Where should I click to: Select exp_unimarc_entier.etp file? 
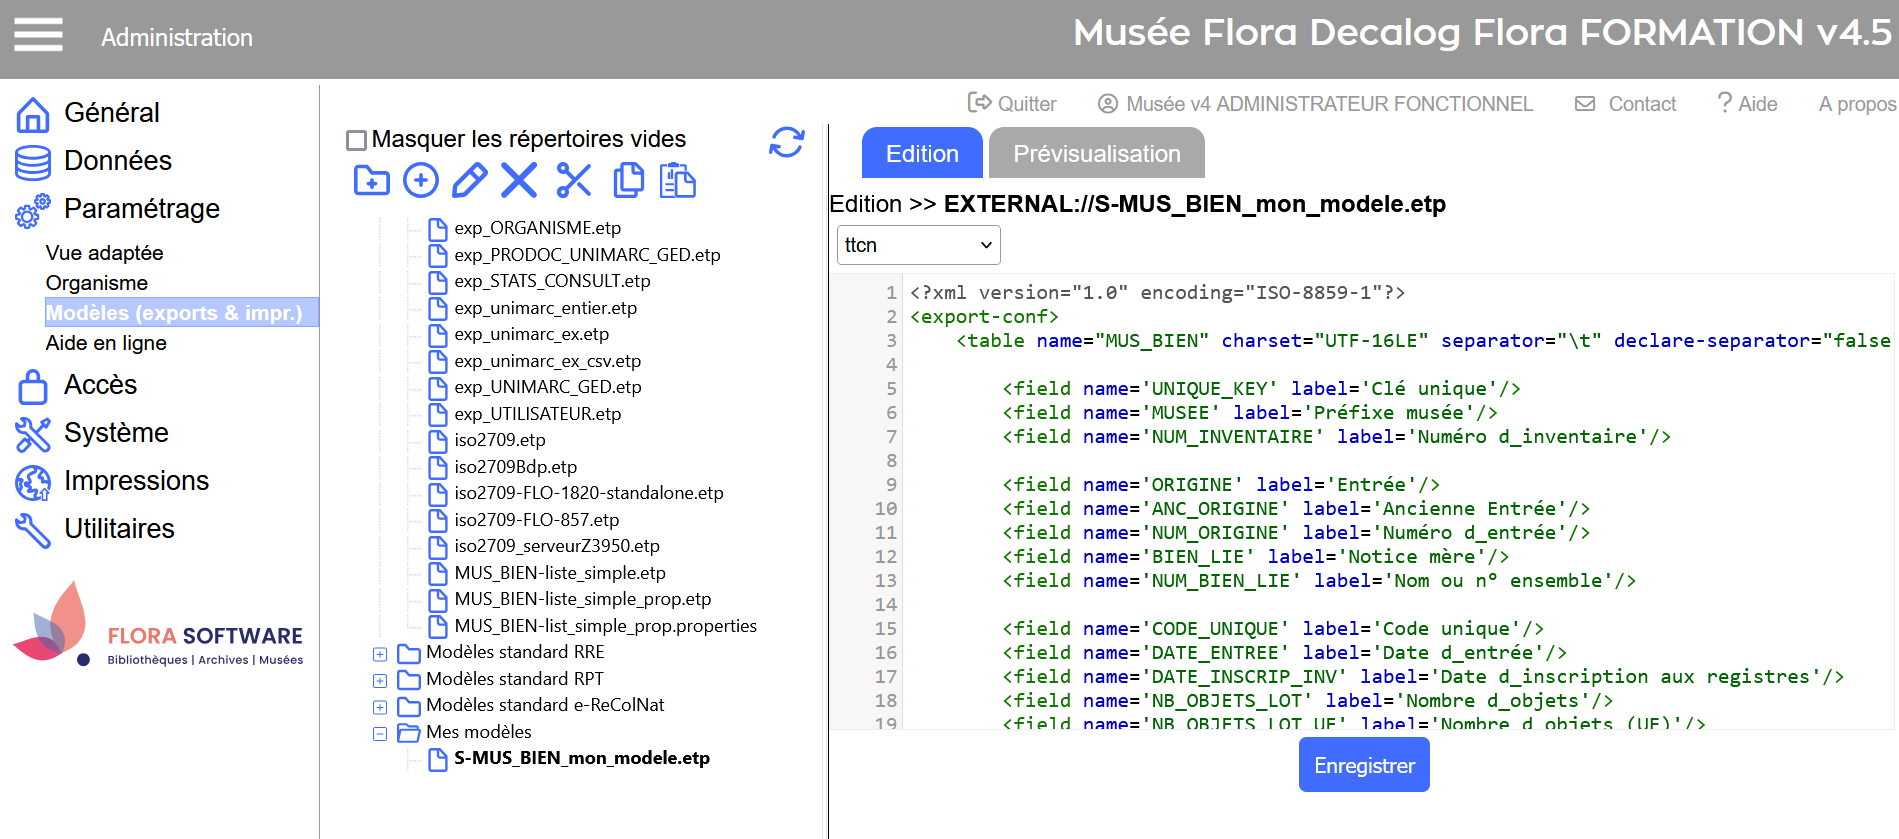(545, 309)
